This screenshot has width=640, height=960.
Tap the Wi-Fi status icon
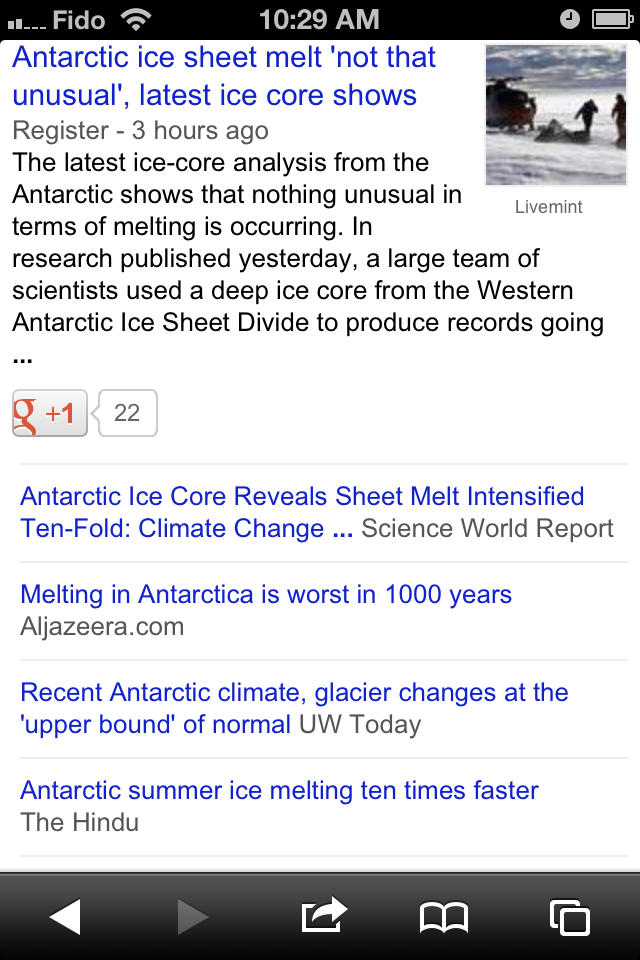[134, 19]
